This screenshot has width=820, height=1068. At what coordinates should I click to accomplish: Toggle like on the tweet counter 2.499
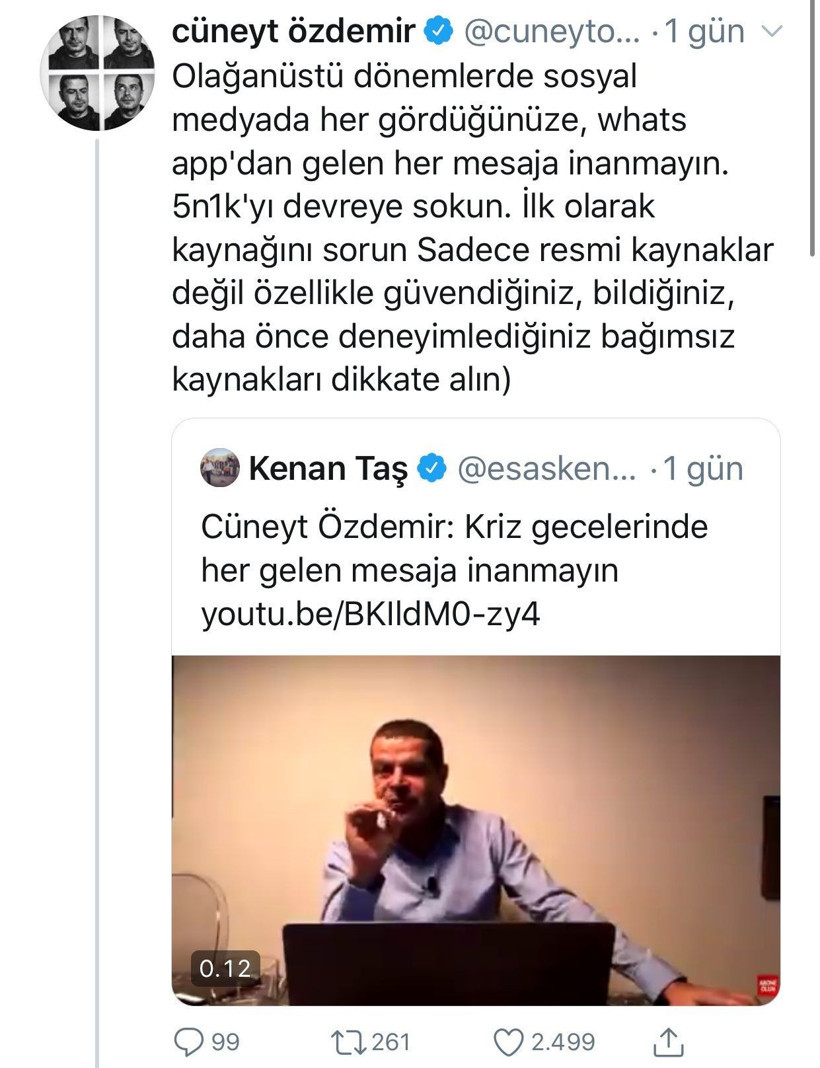tap(562, 1042)
